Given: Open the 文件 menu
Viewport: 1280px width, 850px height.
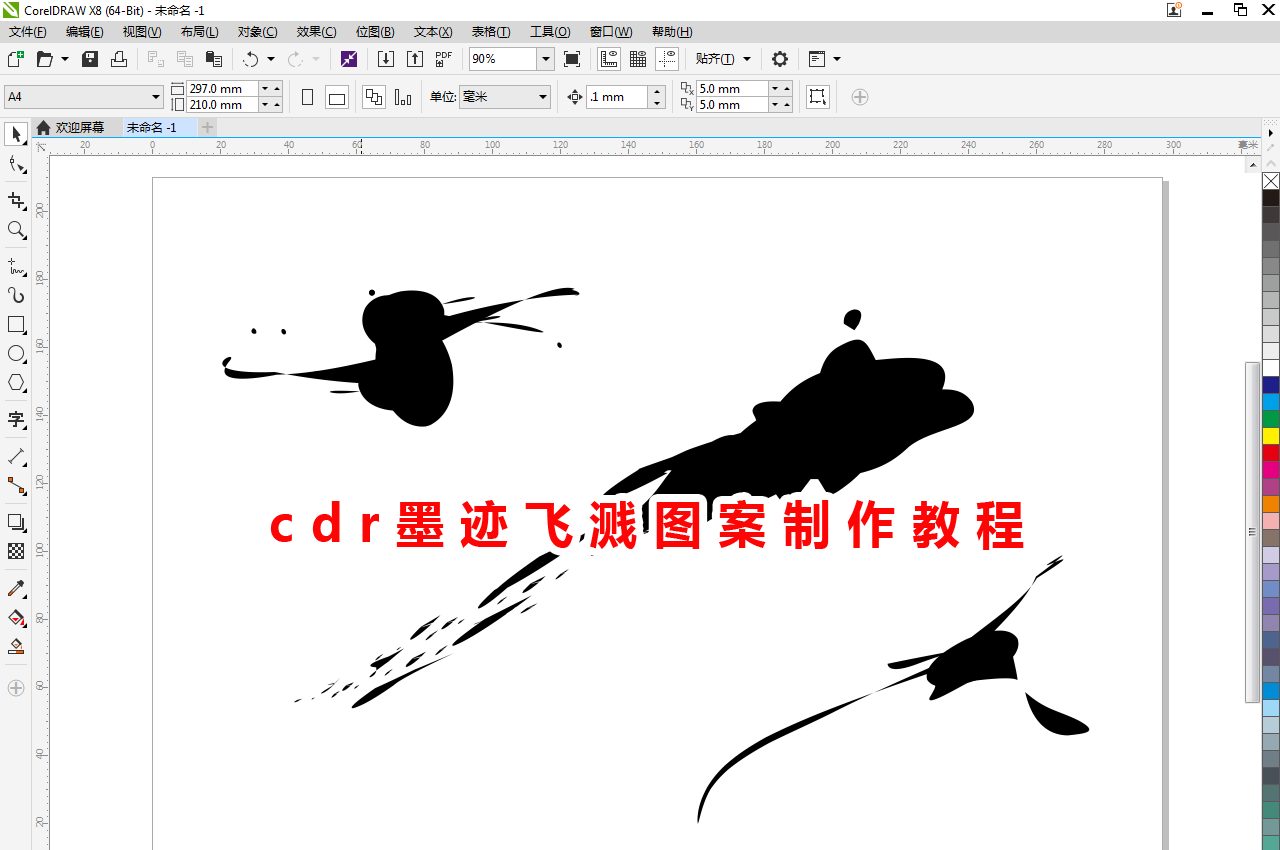Looking at the screenshot, I should (26, 31).
